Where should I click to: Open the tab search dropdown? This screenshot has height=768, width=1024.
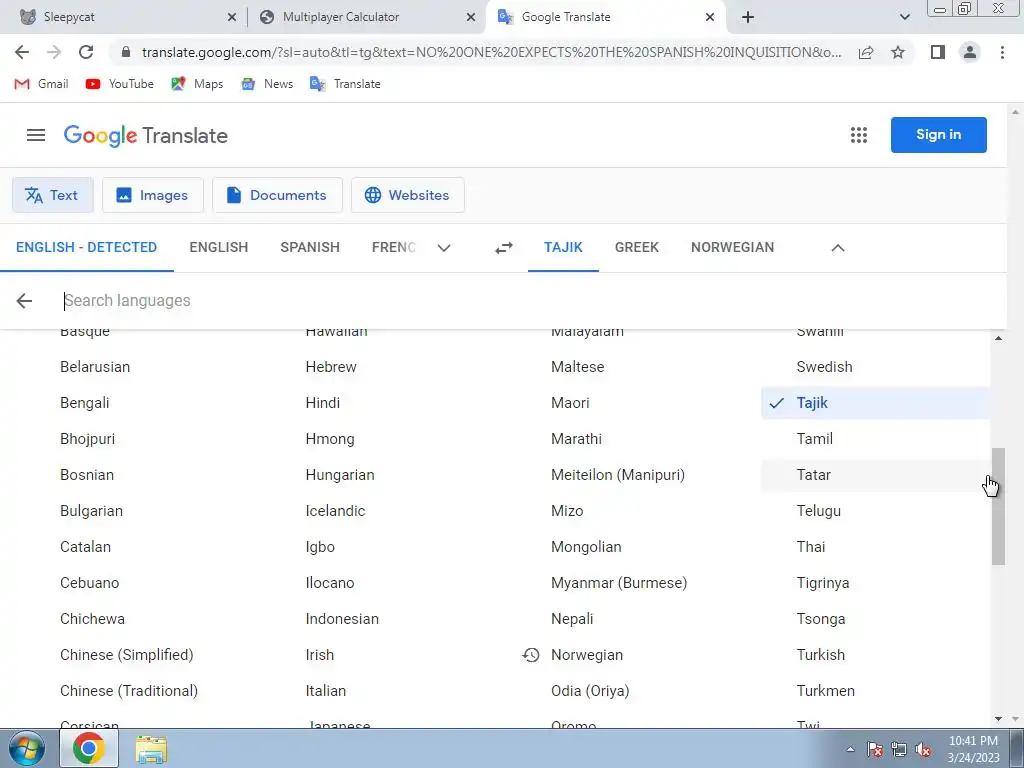904,17
